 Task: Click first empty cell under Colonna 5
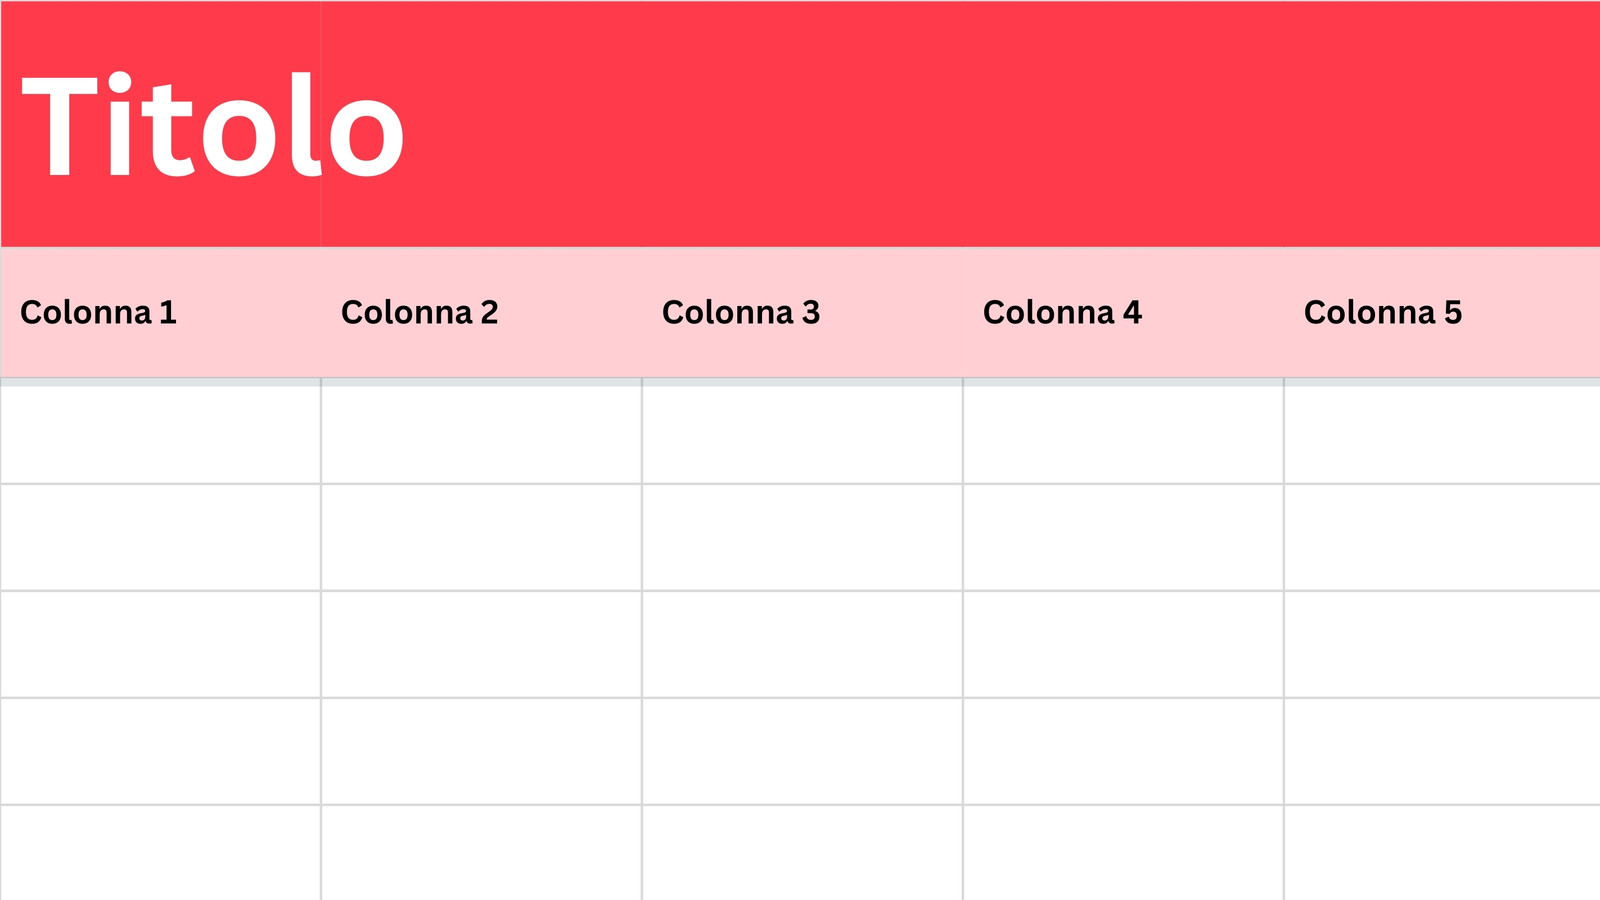pos(1442,434)
